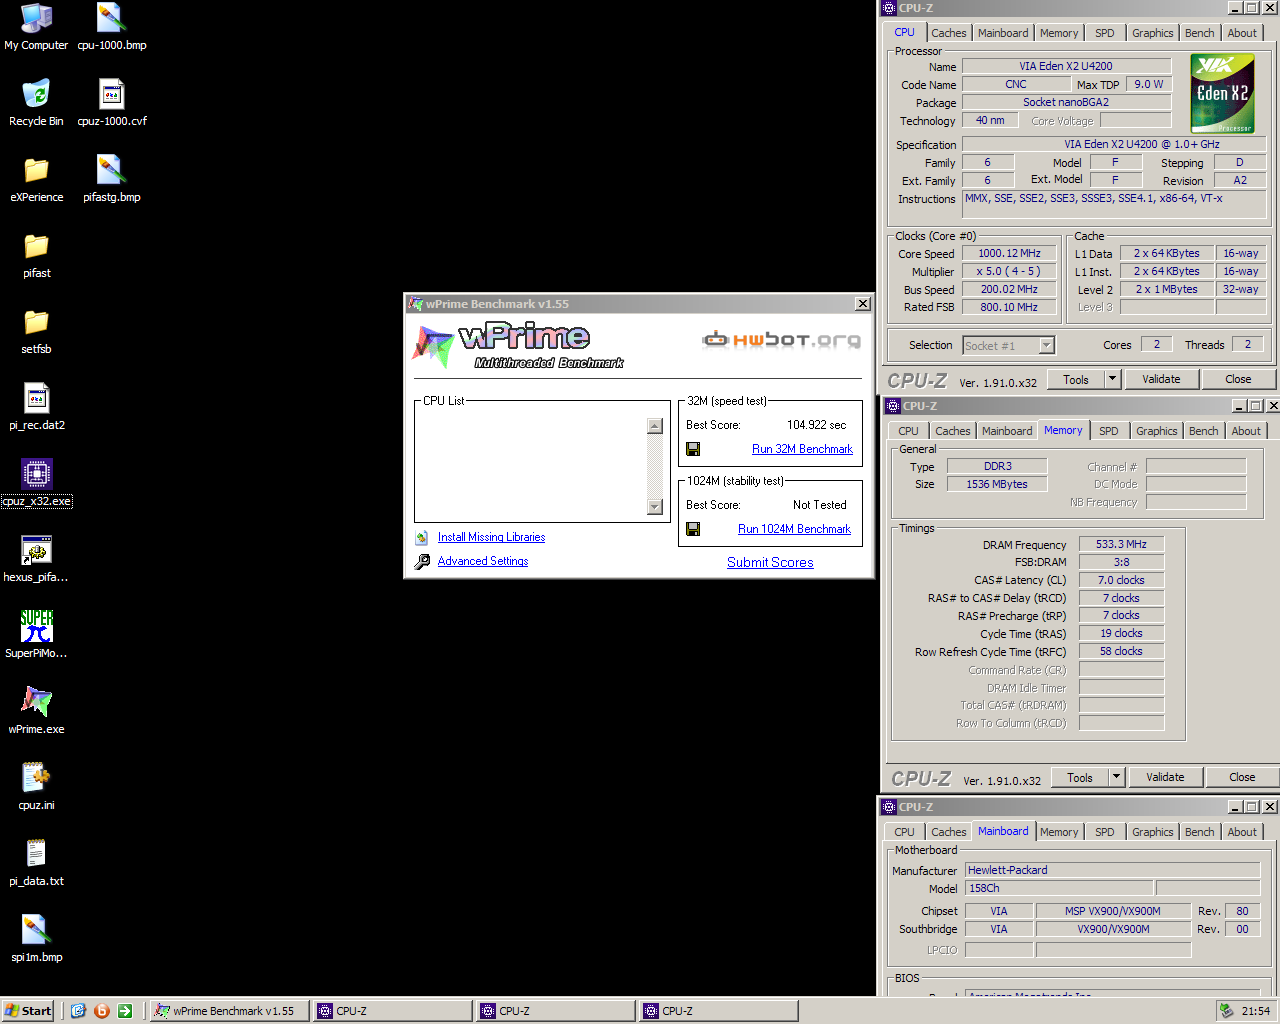The image size is (1280, 1024).
Task: Select cpuz-1000.cvf file icon
Action: (x=111, y=103)
